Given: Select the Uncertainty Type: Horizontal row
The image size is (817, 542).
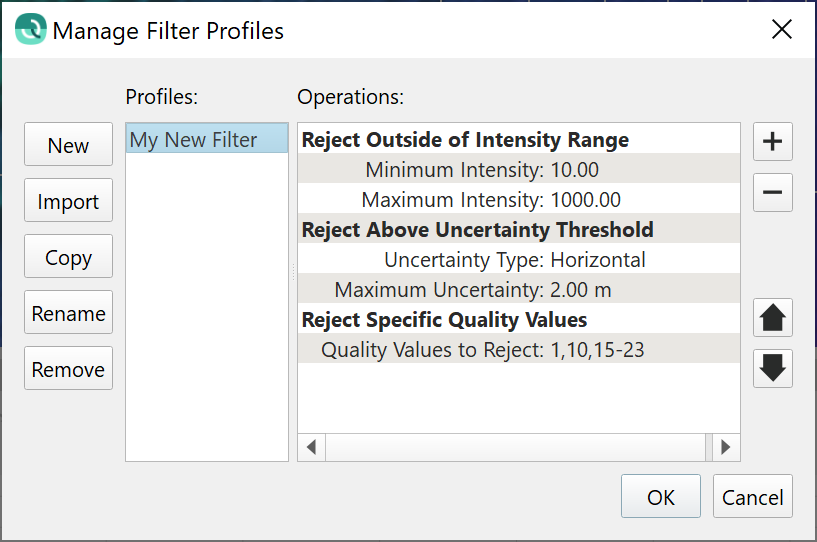Looking at the screenshot, I should click(x=515, y=260).
